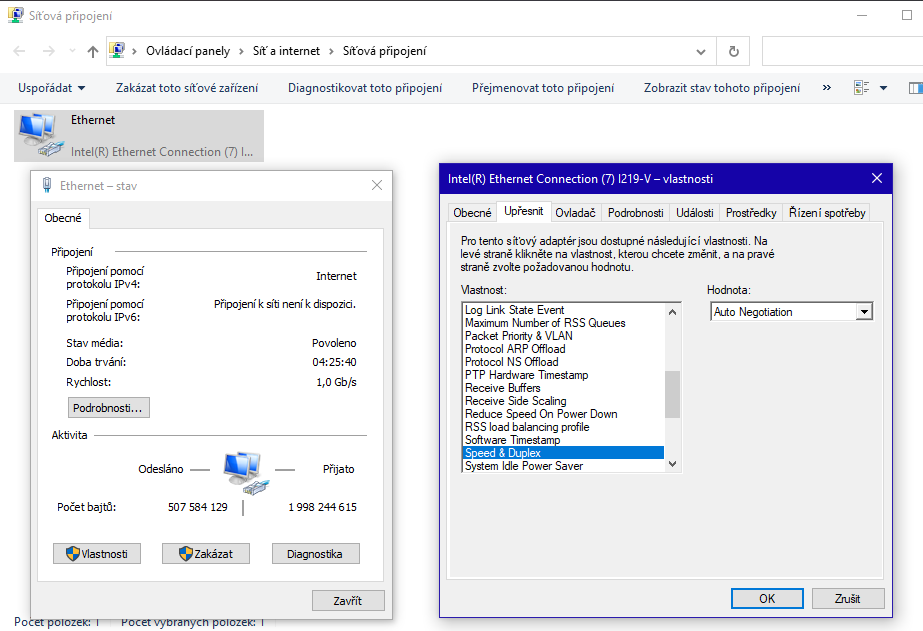923x631 pixels.
Task: Click the Podrobnosti... button
Action: [109, 407]
